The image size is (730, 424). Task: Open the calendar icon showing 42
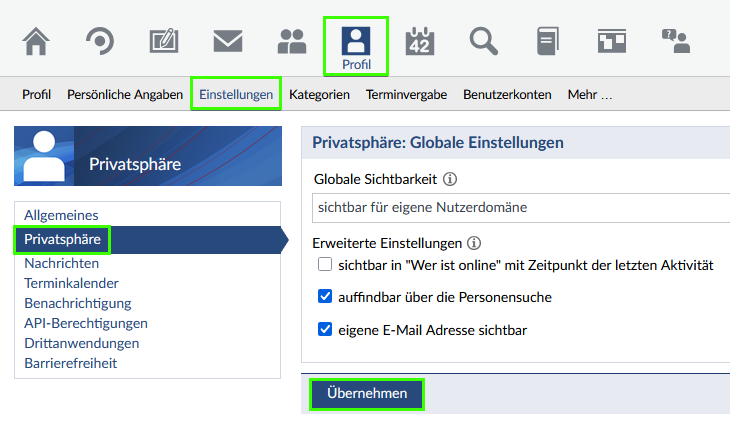click(x=420, y=41)
